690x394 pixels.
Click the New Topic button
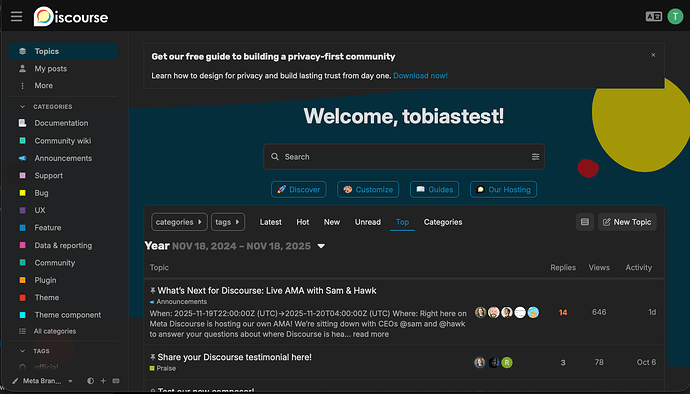click(x=627, y=222)
